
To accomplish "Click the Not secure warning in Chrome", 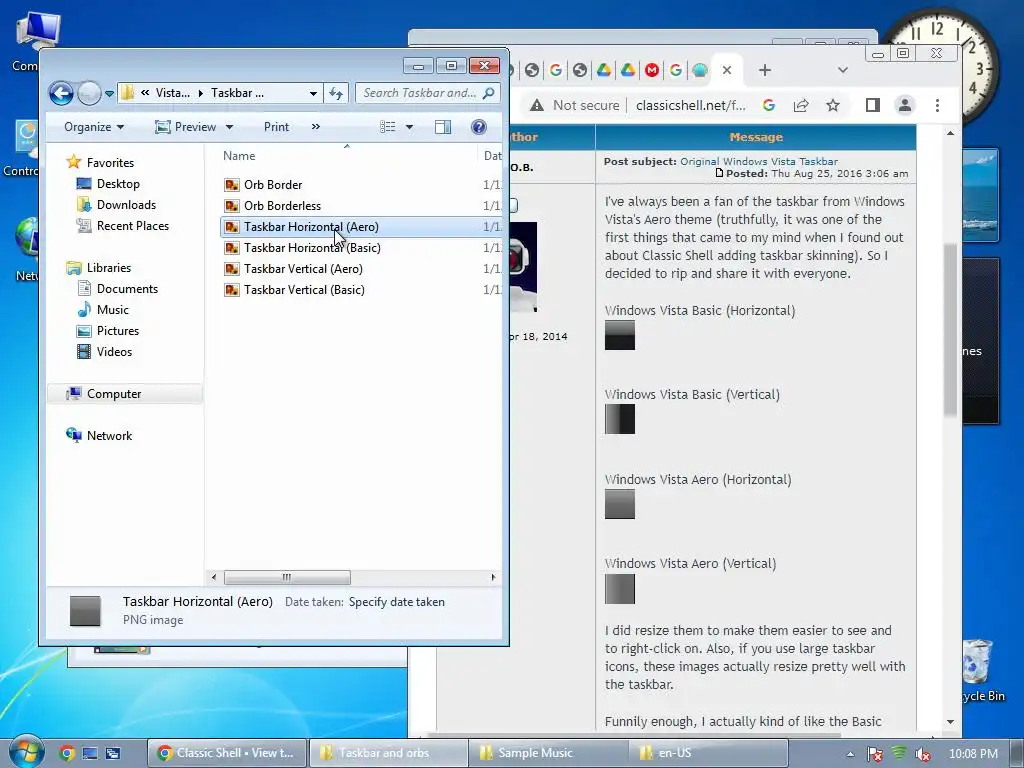I will (575, 105).
